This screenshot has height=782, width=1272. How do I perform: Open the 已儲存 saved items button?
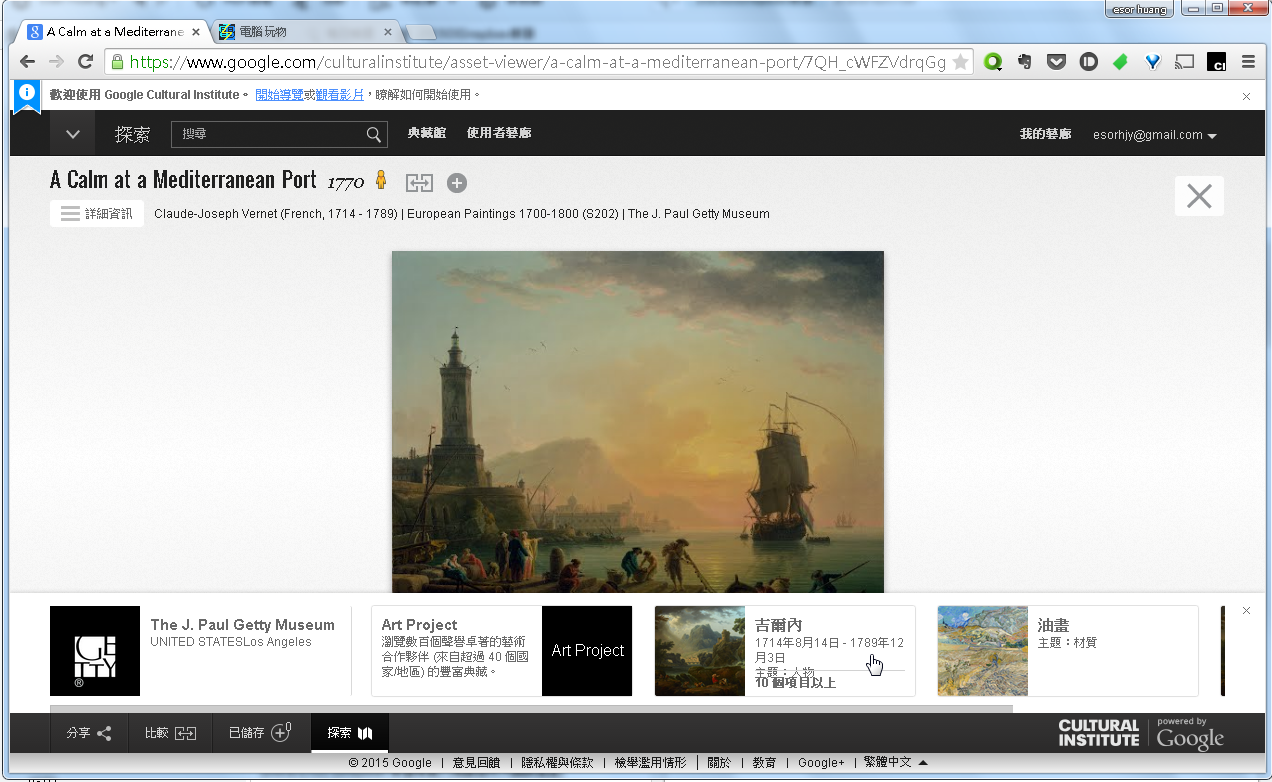pyautogui.click(x=261, y=733)
